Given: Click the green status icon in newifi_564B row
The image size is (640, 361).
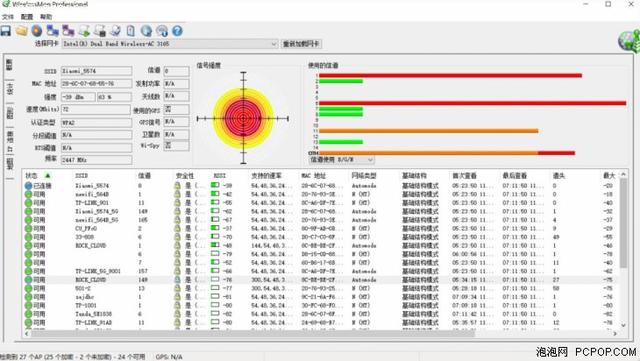Looking at the screenshot, I should coord(28,194).
